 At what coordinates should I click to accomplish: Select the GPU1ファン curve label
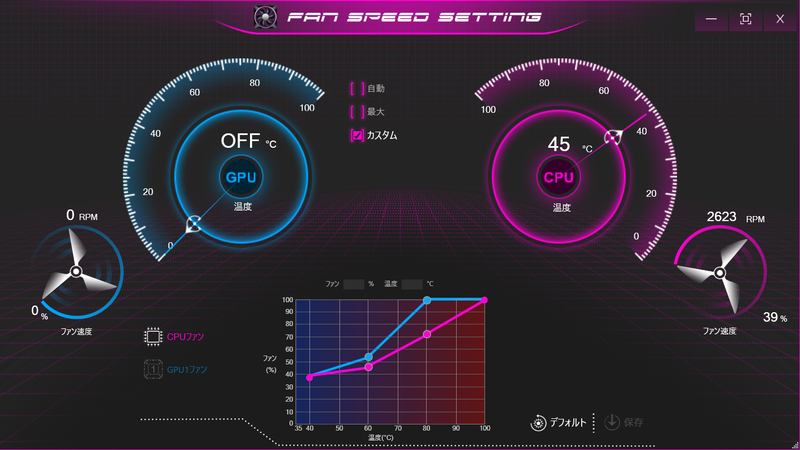(x=187, y=369)
